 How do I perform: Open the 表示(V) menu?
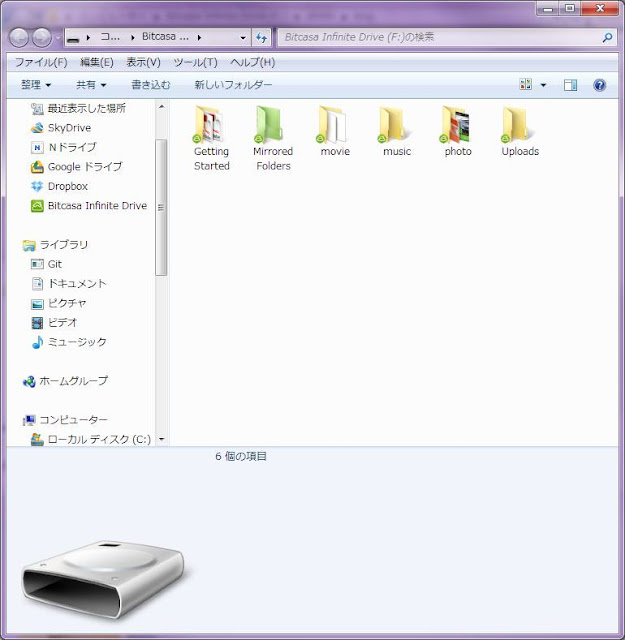point(143,62)
